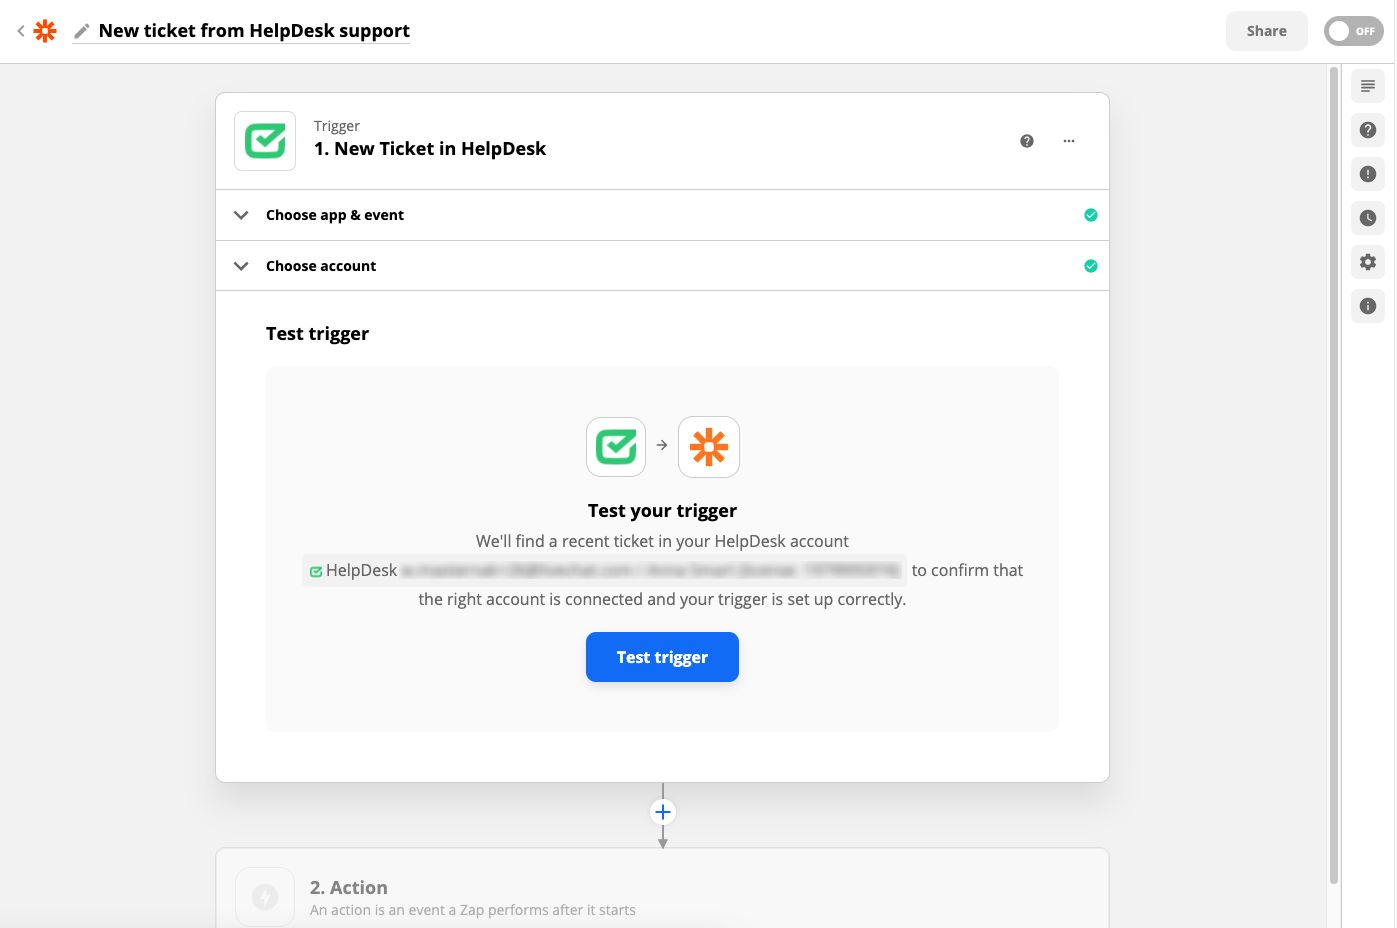The image size is (1397, 928).
Task: Click the blue Test trigger button
Action: 662,657
